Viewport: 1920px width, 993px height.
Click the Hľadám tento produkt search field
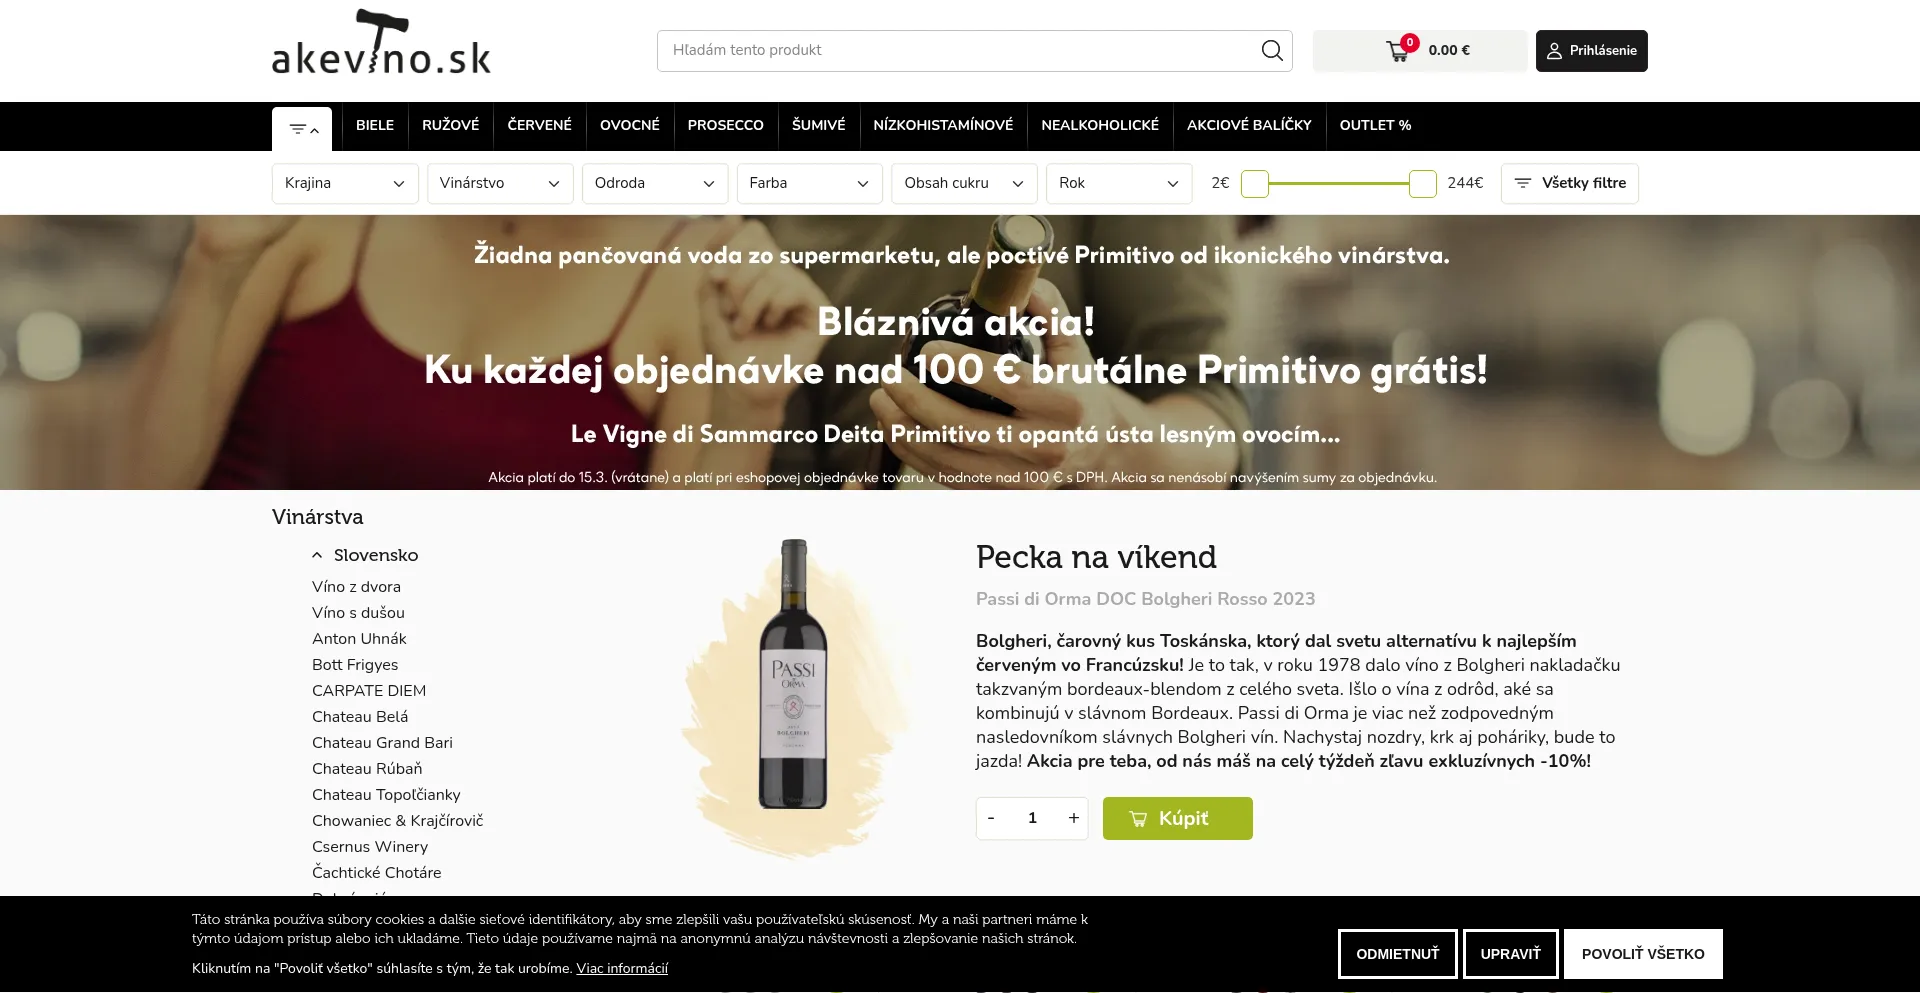pos(958,50)
